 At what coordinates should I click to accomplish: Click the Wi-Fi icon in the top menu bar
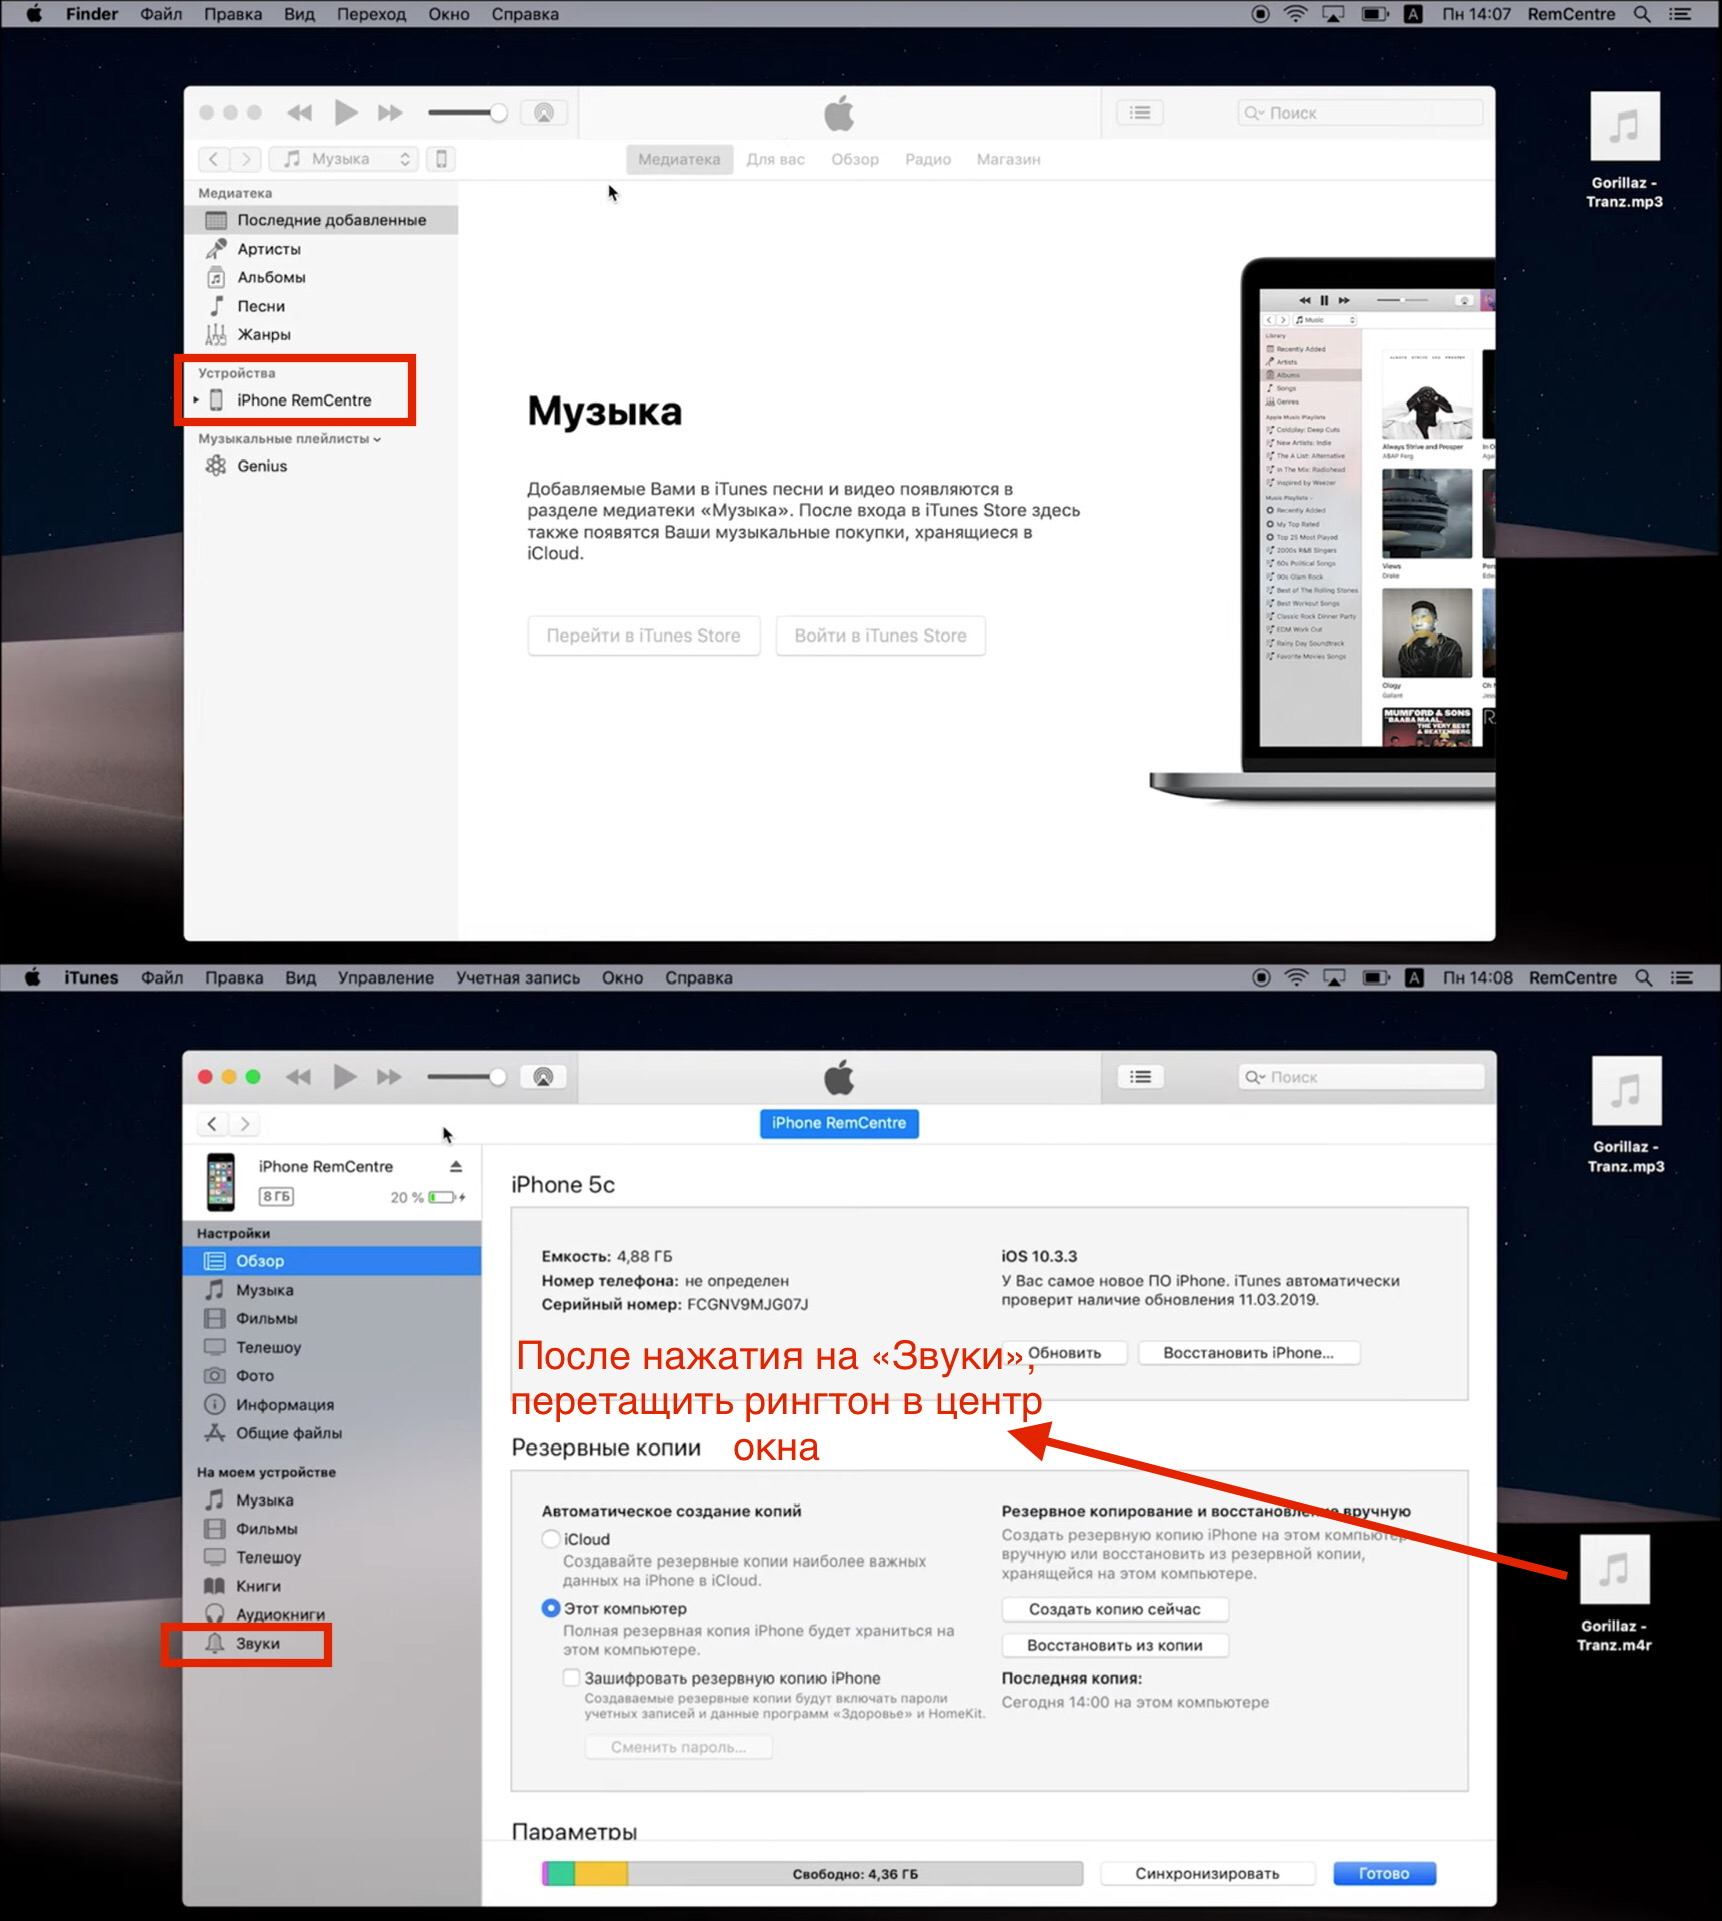(x=1296, y=14)
